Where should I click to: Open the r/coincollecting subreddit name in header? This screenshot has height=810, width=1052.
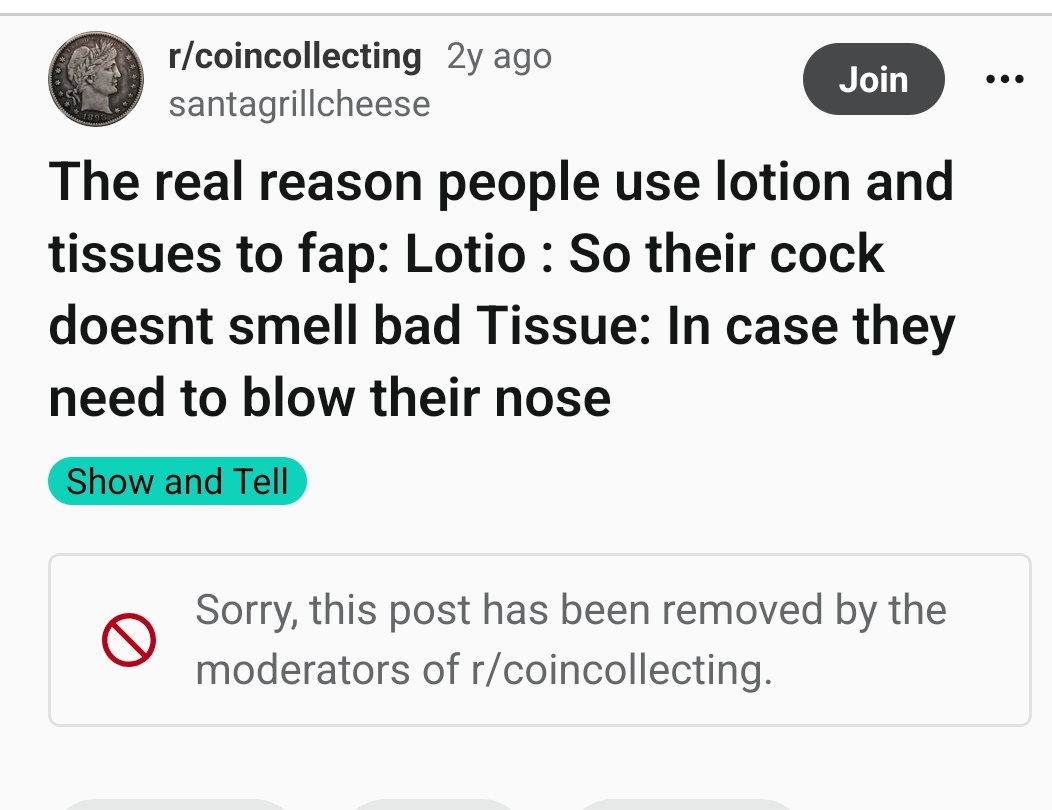click(295, 56)
